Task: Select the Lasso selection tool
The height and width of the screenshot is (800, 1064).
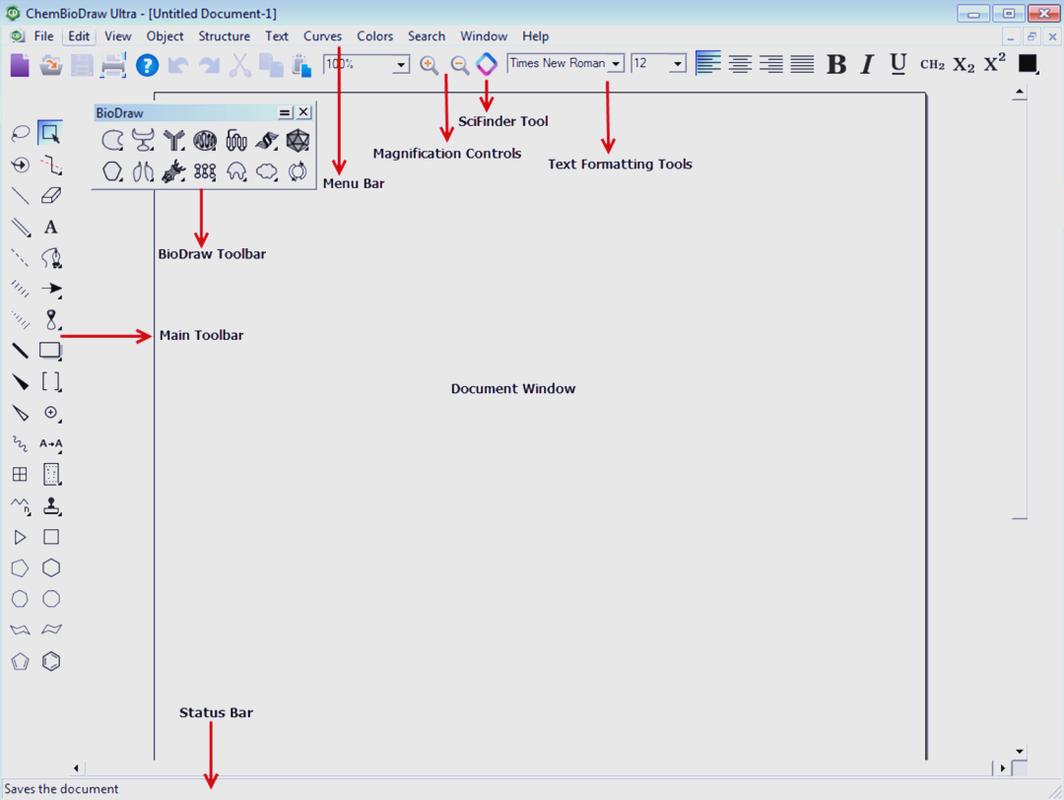Action: [20, 132]
